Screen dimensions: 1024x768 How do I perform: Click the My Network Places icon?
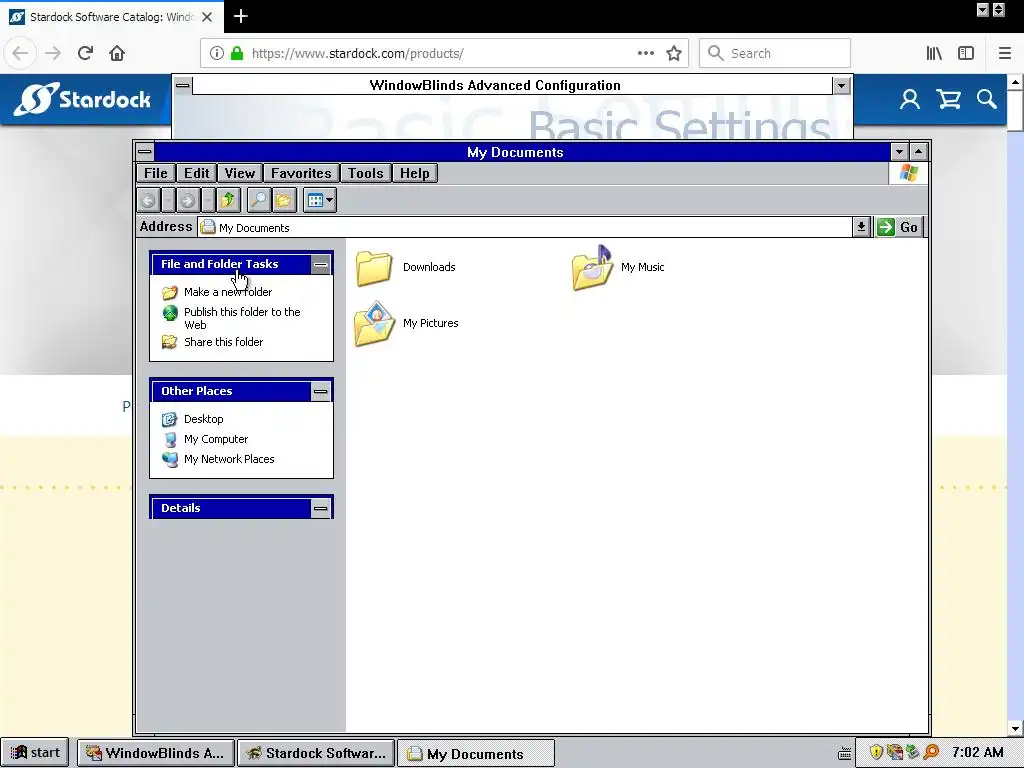pyautogui.click(x=170, y=459)
